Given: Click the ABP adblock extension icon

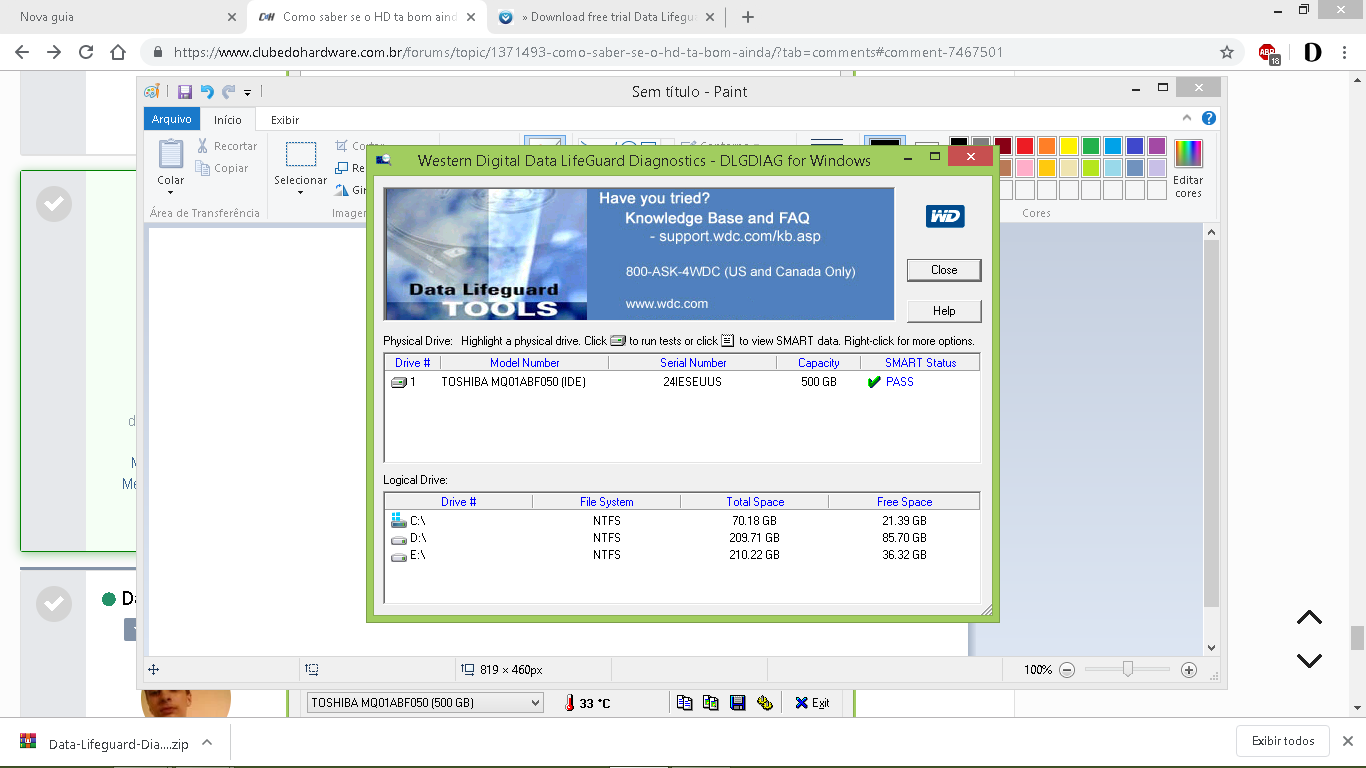Looking at the screenshot, I should (x=1268, y=53).
